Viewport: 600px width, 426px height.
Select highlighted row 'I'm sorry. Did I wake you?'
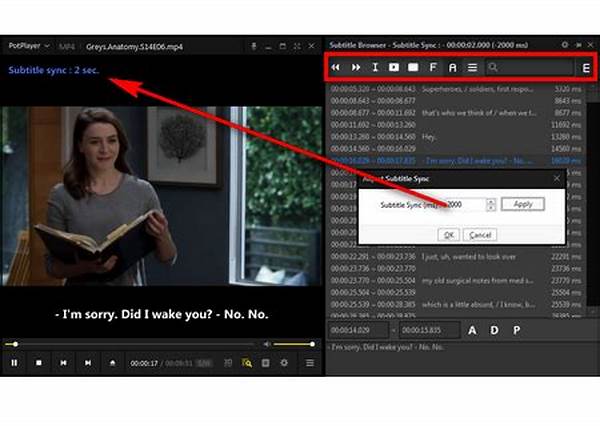[455, 161]
